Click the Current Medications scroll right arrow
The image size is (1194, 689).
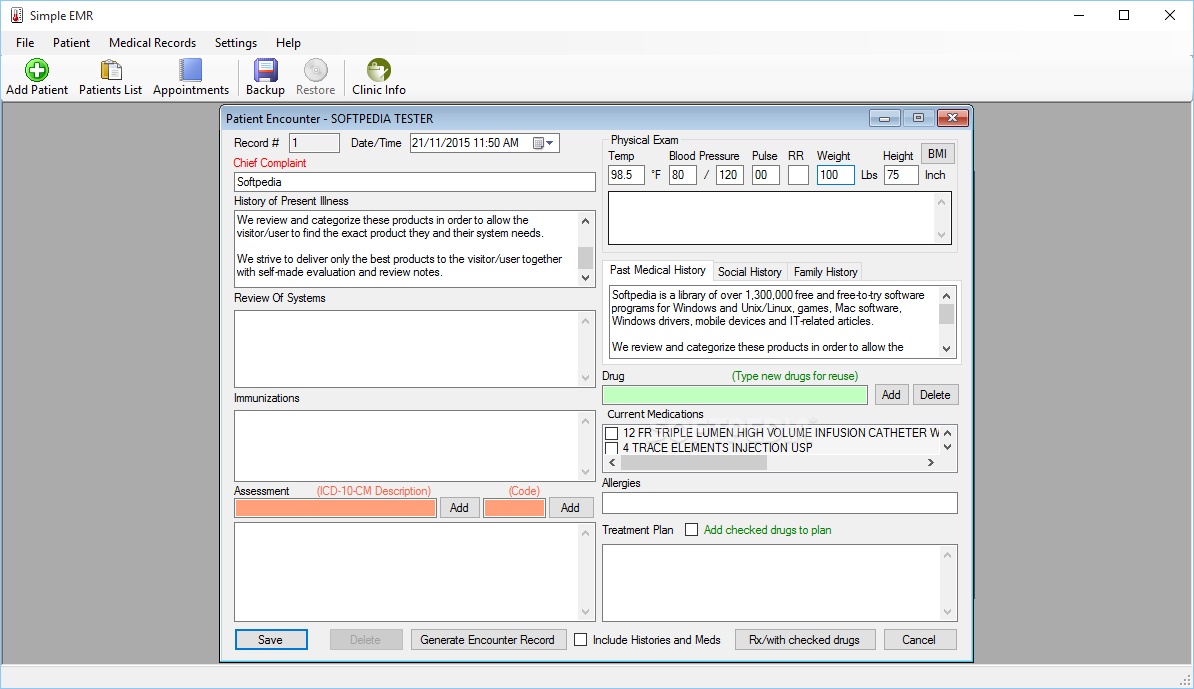931,462
